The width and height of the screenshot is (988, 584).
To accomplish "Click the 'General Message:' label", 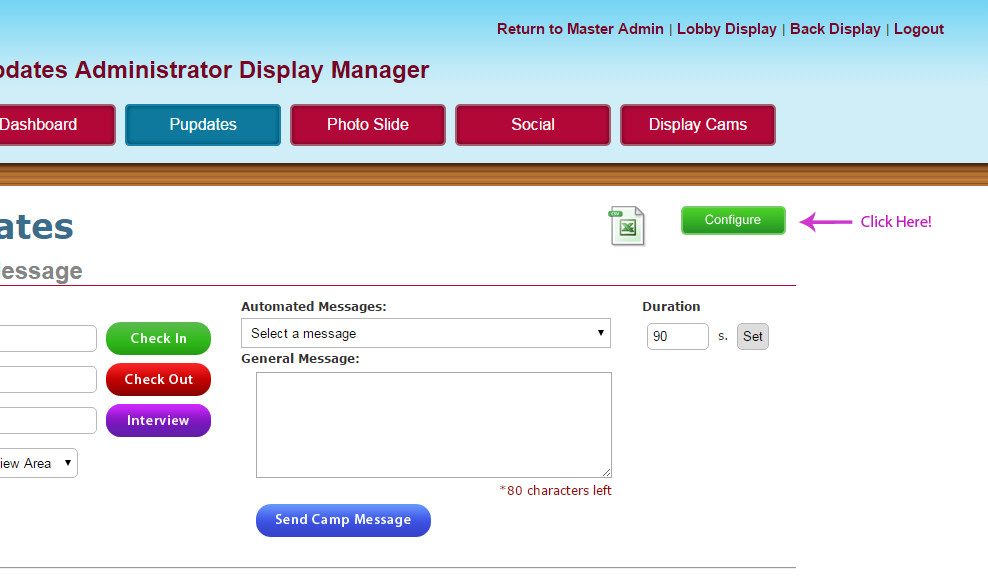I will pyautogui.click(x=300, y=358).
